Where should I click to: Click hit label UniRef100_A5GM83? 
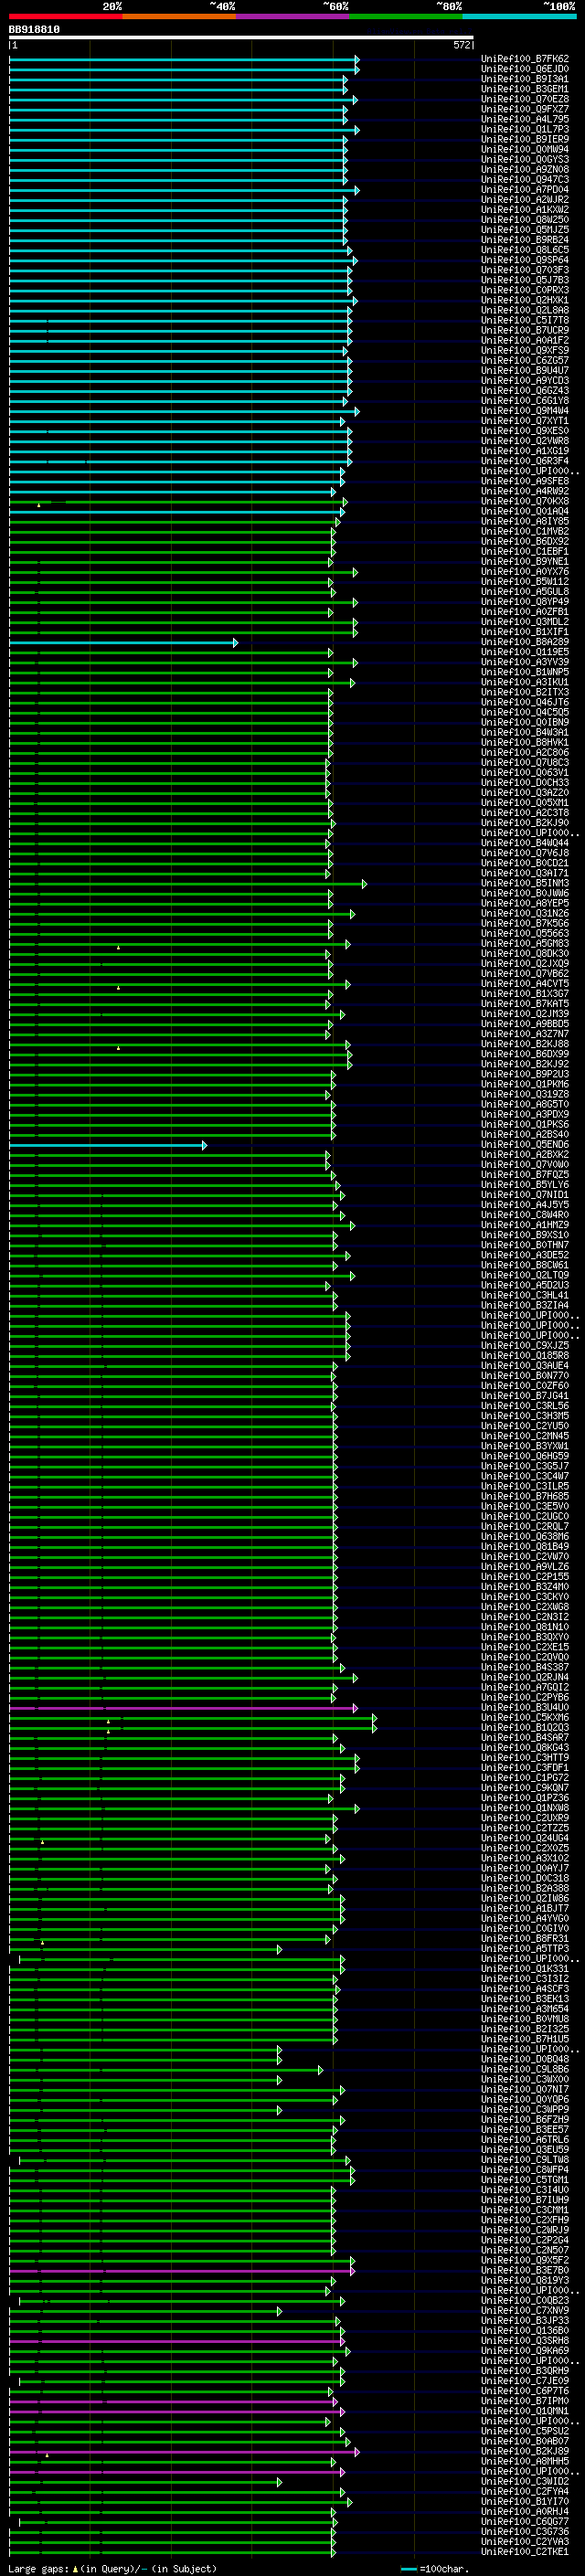click(x=525, y=943)
